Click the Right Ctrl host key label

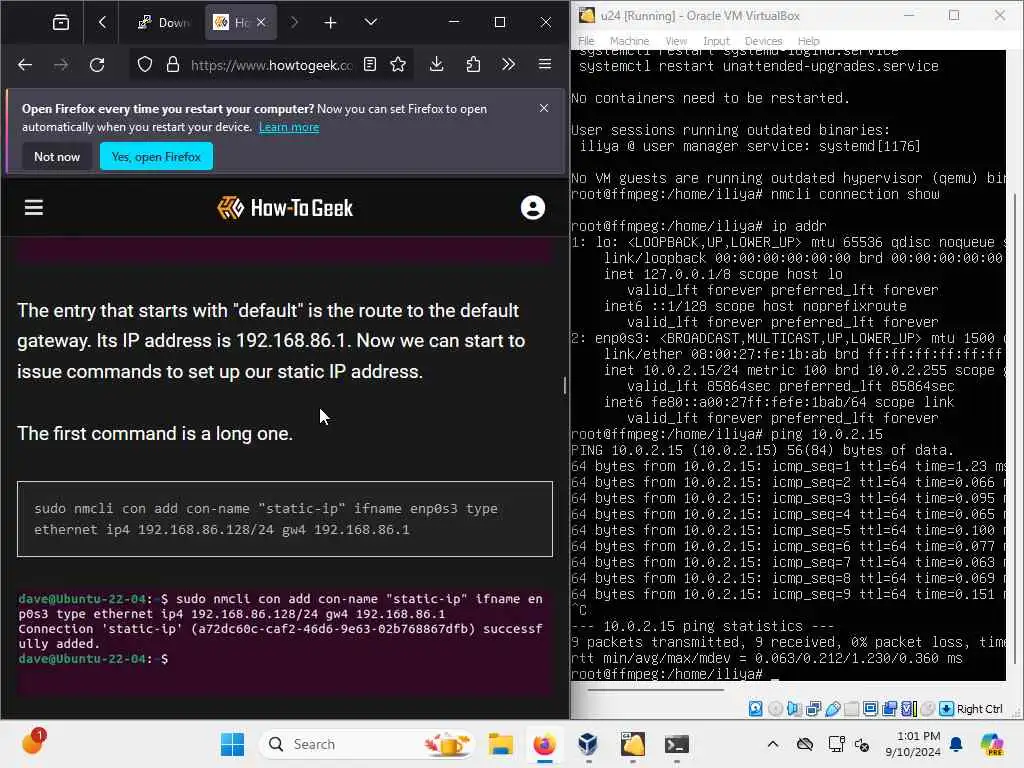click(980, 709)
